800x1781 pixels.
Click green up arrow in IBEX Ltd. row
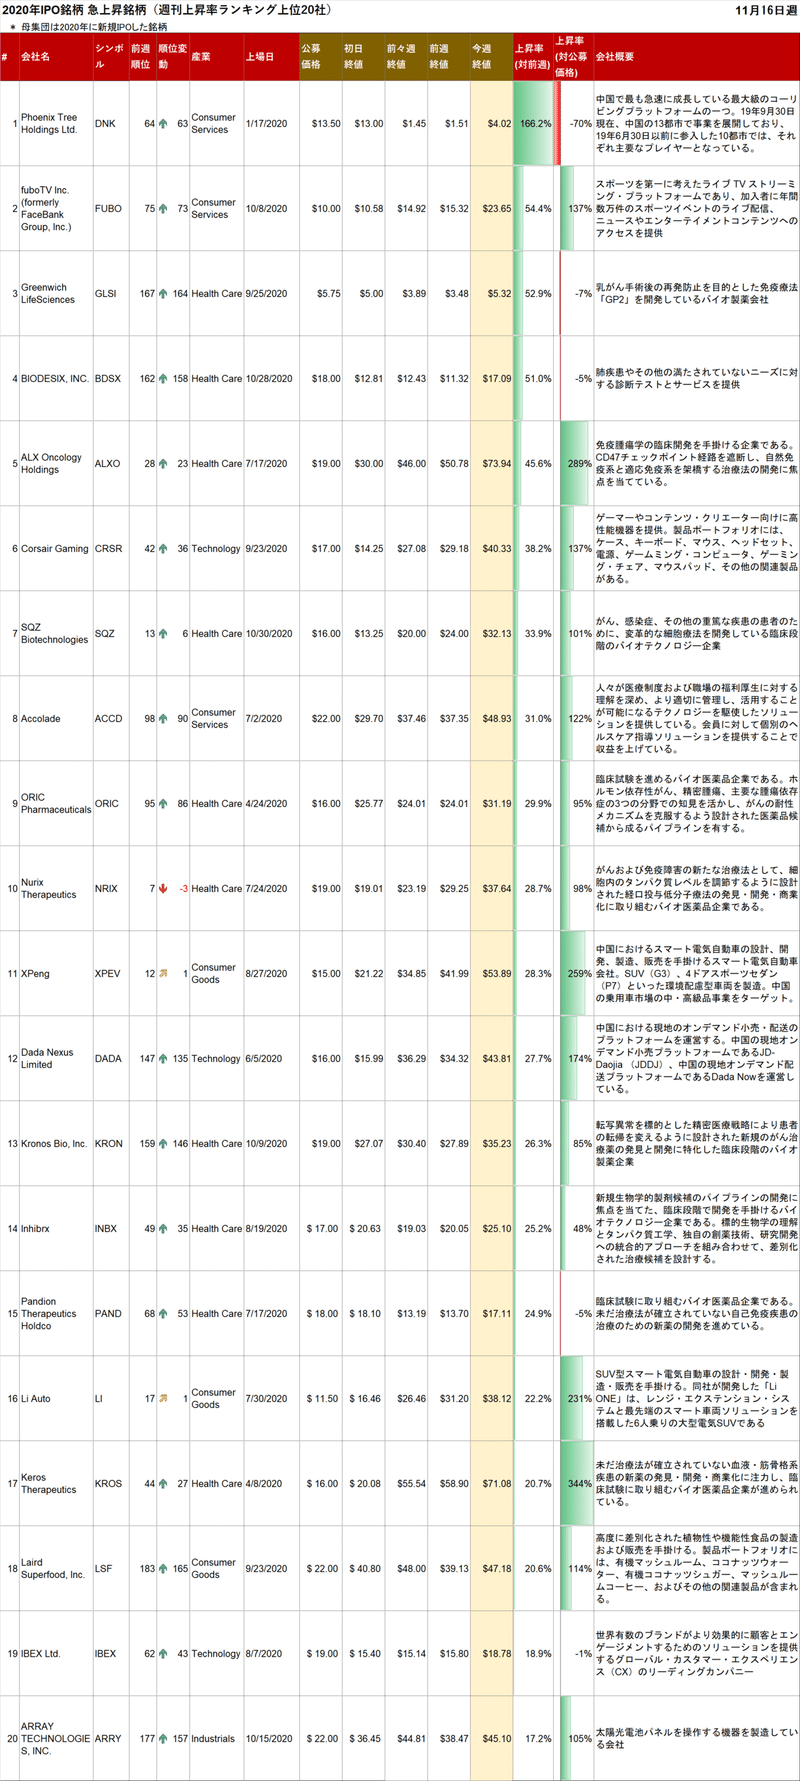[x=163, y=1654]
